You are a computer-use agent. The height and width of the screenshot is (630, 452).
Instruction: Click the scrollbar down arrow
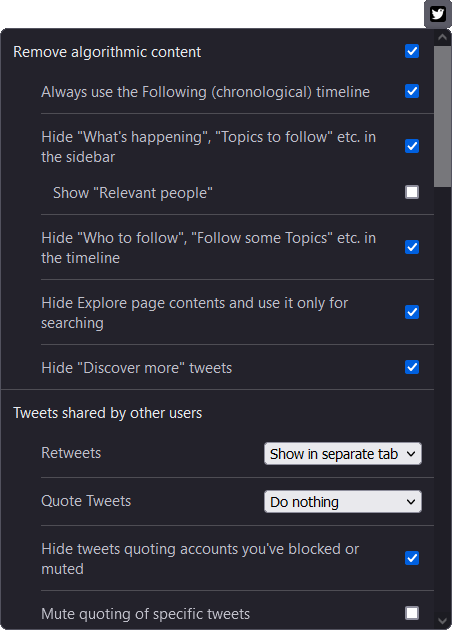[x=443, y=621]
